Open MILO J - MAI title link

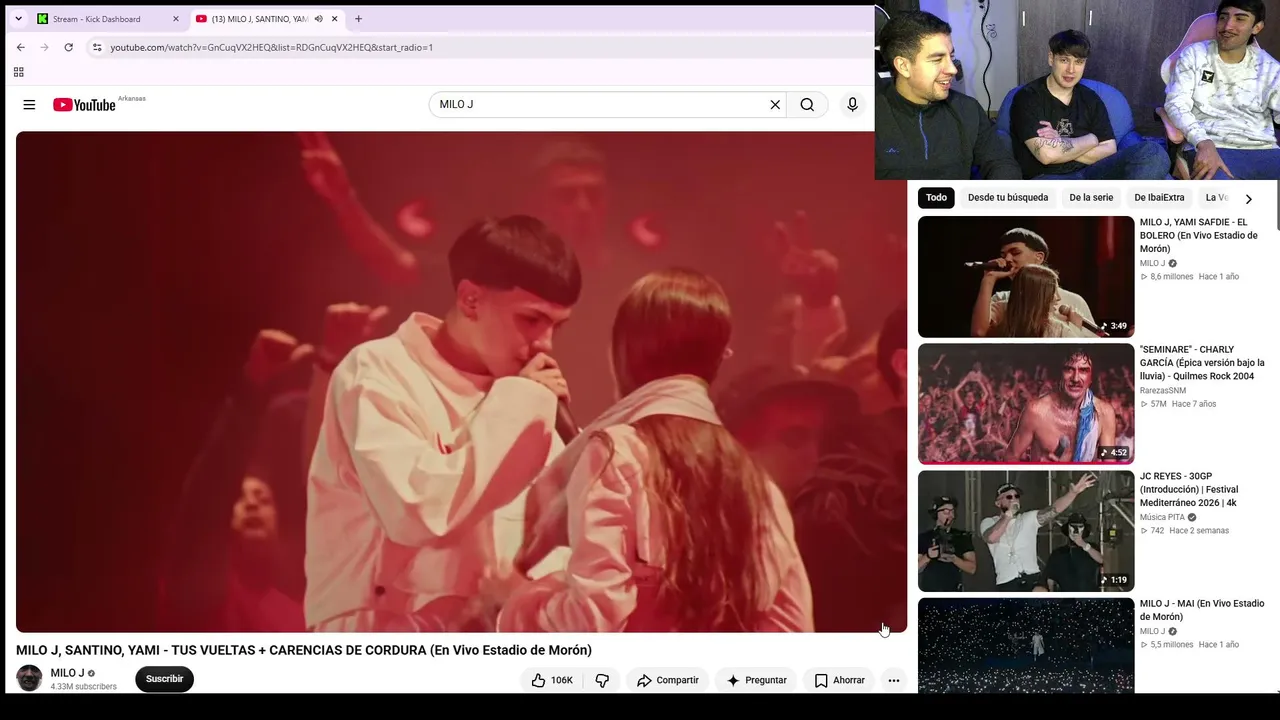tap(1202, 610)
